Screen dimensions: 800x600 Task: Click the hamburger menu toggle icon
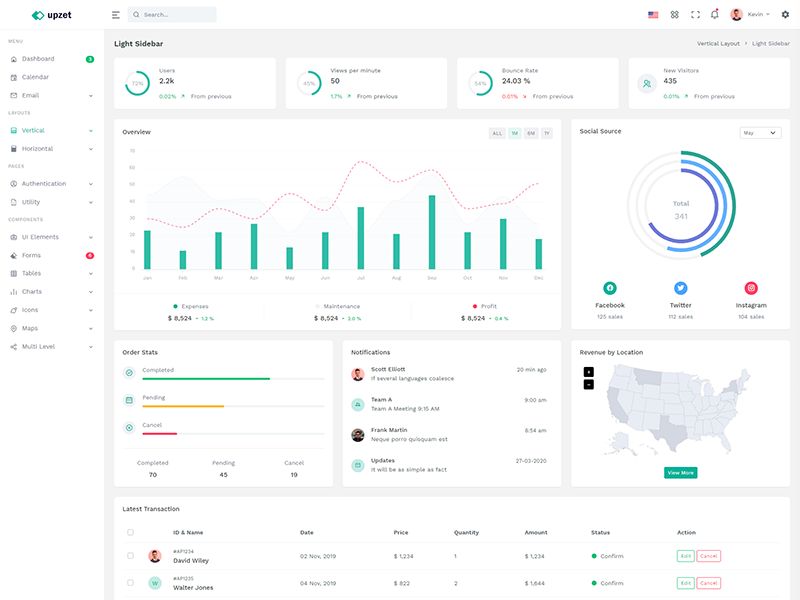(116, 15)
